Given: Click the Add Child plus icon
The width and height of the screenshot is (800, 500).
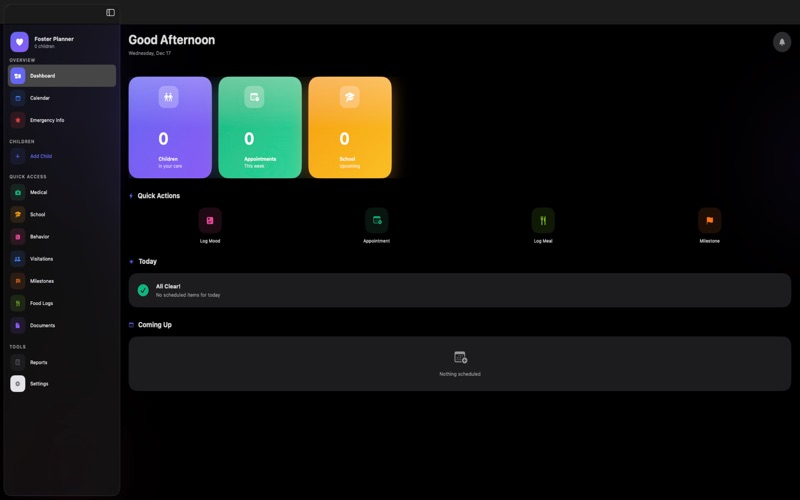Looking at the screenshot, I should [18, 156].
